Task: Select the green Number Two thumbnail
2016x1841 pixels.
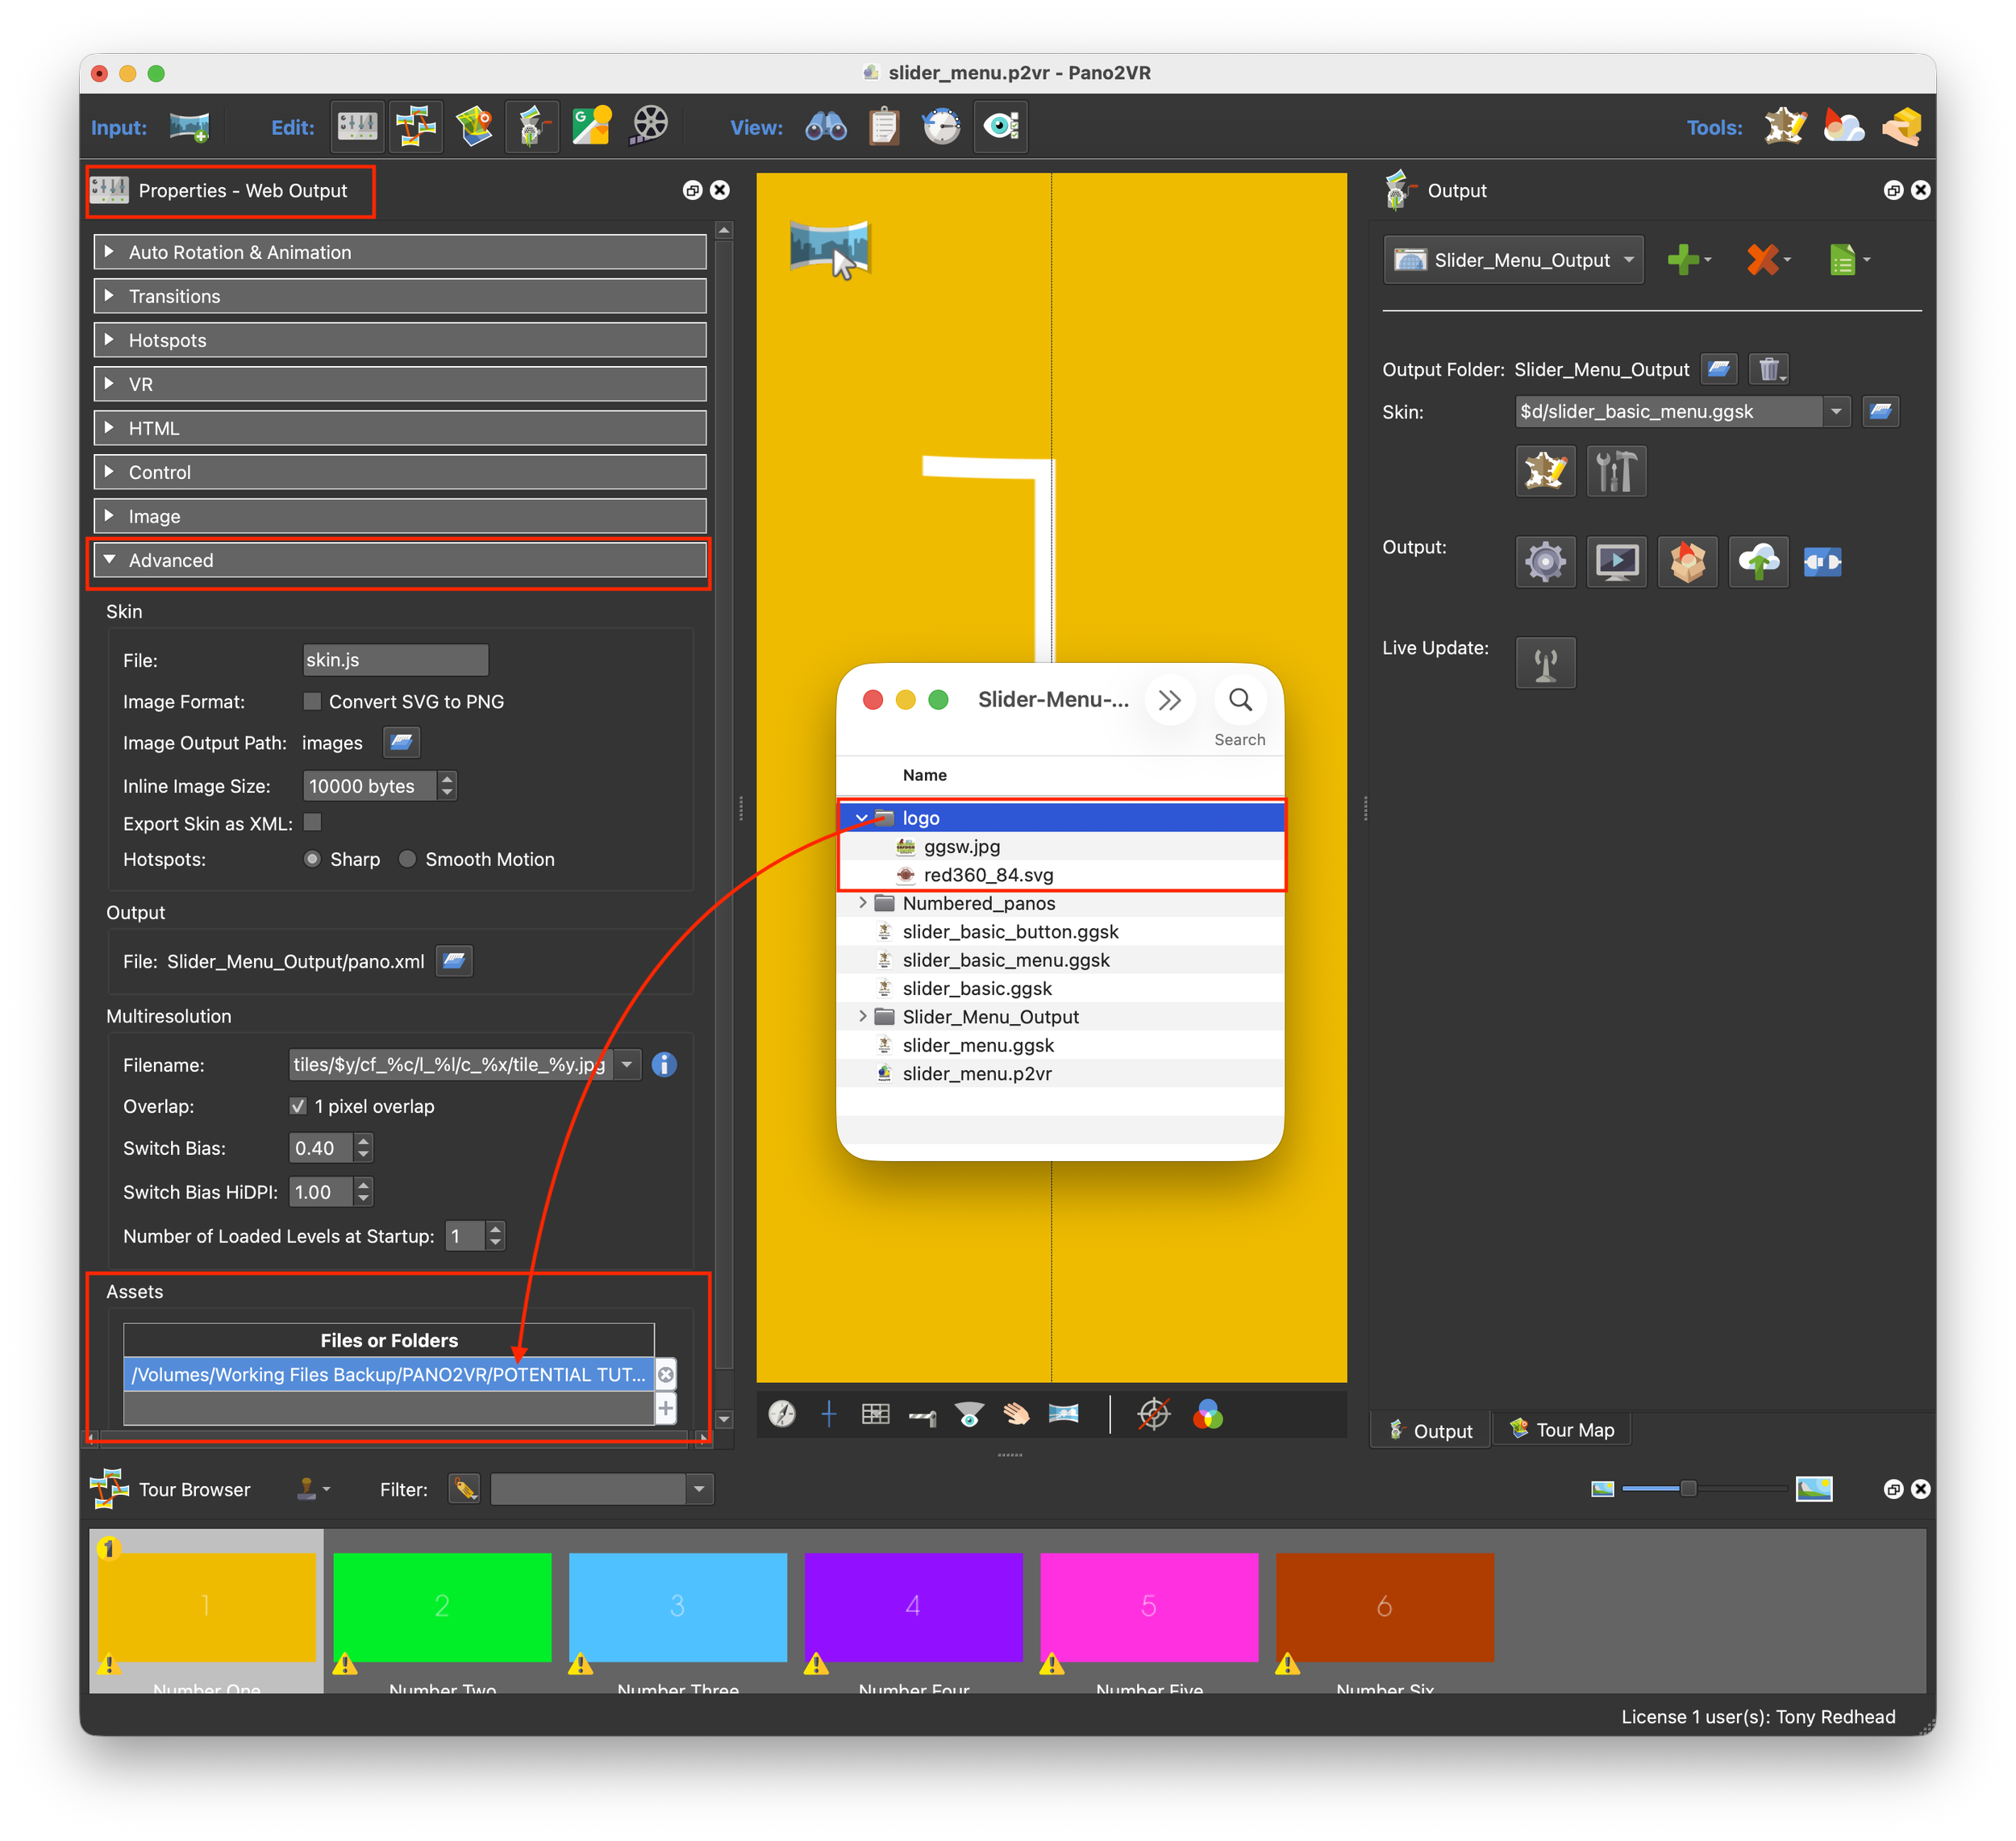Action: (442, 1607)
